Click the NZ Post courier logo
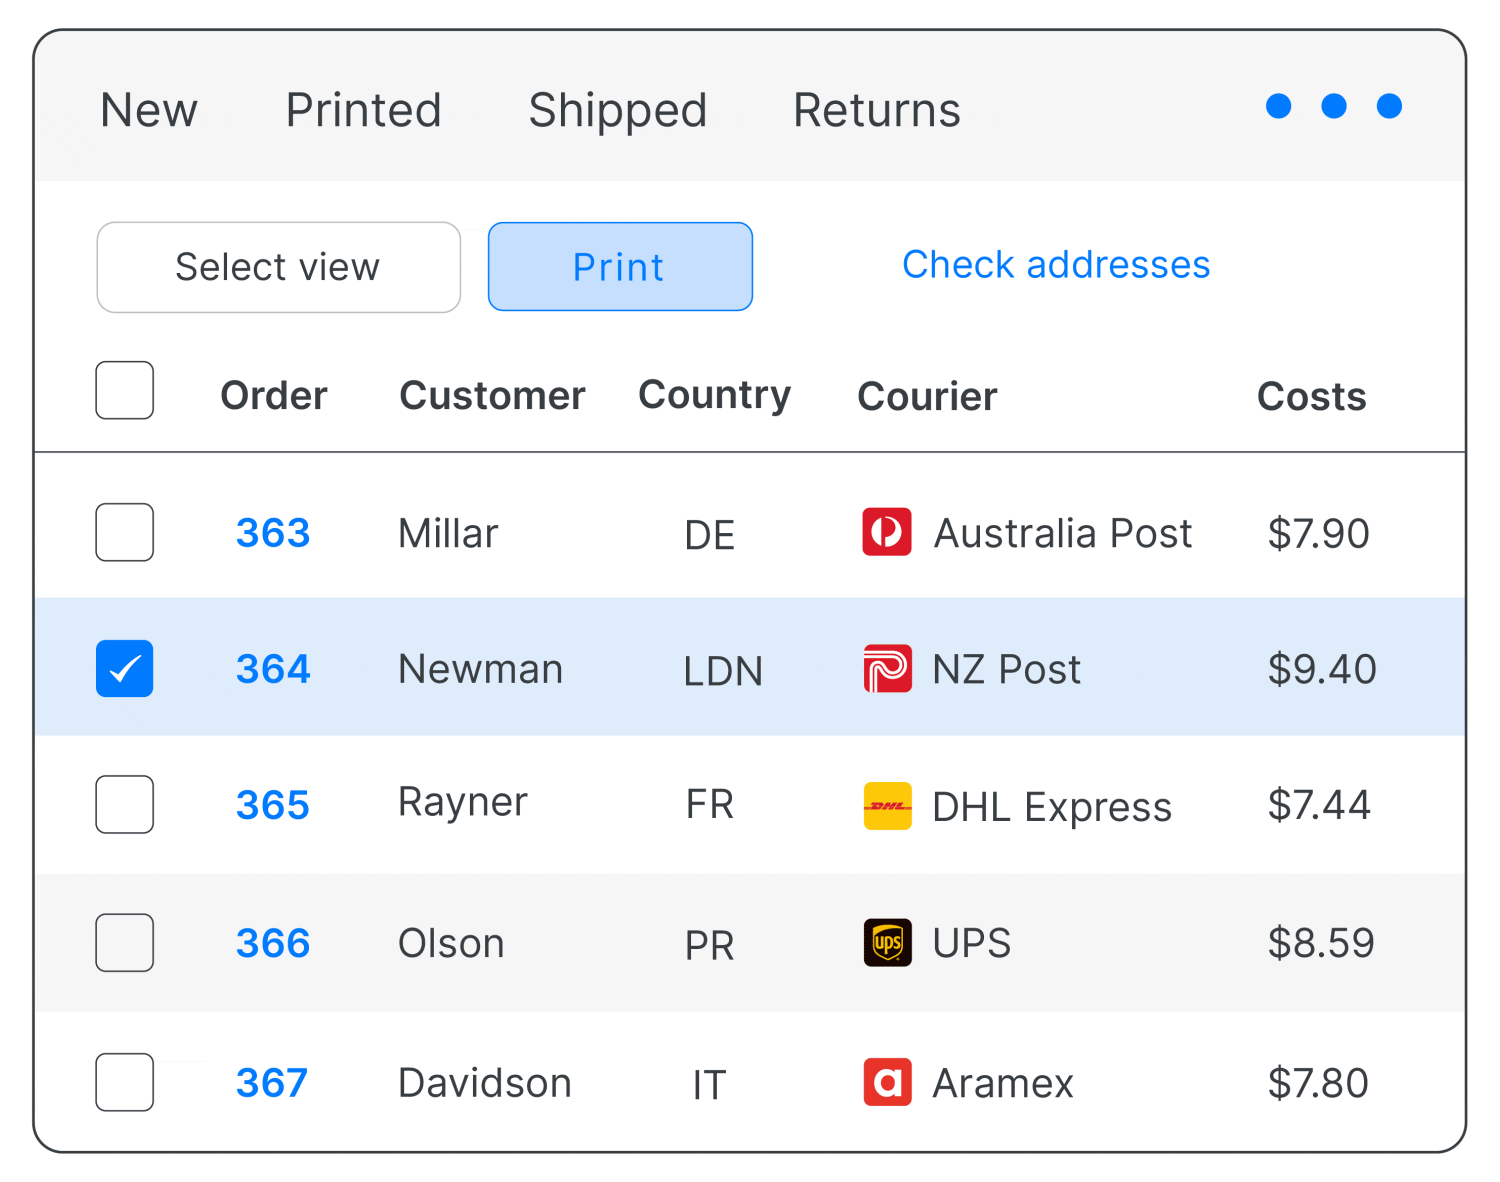 (x=887, y=669)
